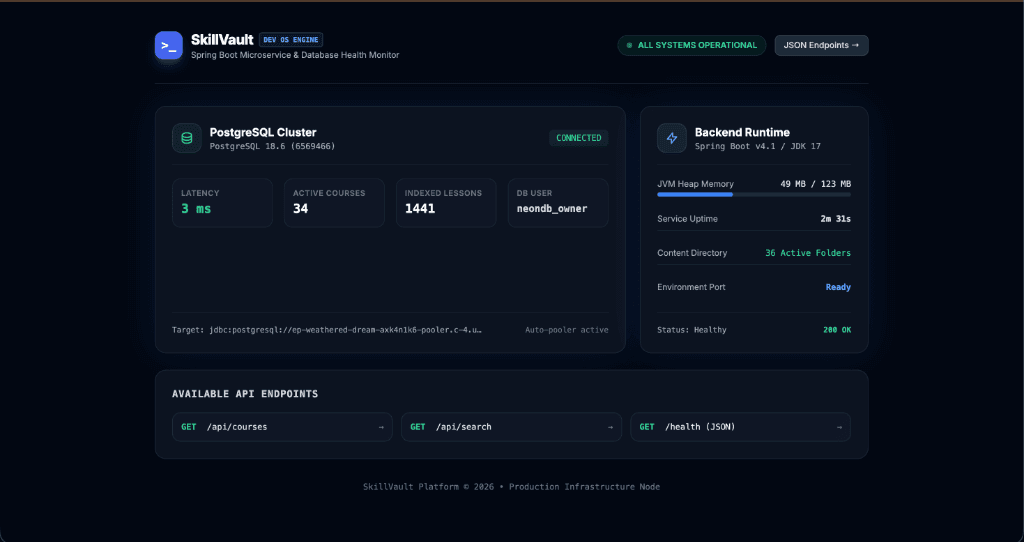Click the Backend Runtime lightning bolt icon

tap(672, 138)
